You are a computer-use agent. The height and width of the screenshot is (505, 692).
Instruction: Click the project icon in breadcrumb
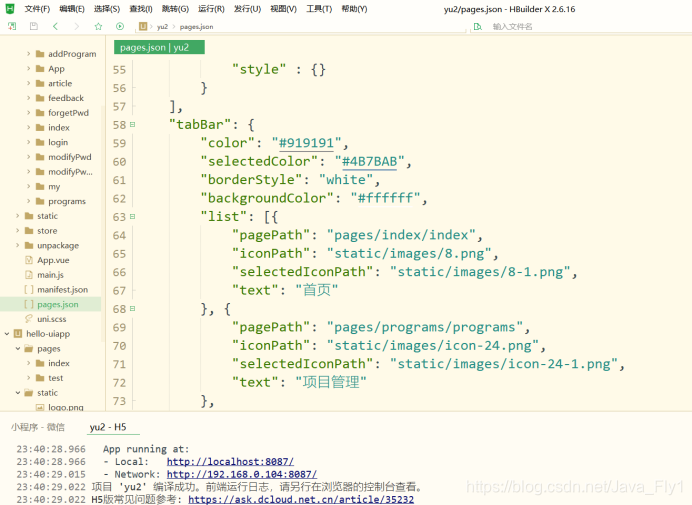point(143,26)
